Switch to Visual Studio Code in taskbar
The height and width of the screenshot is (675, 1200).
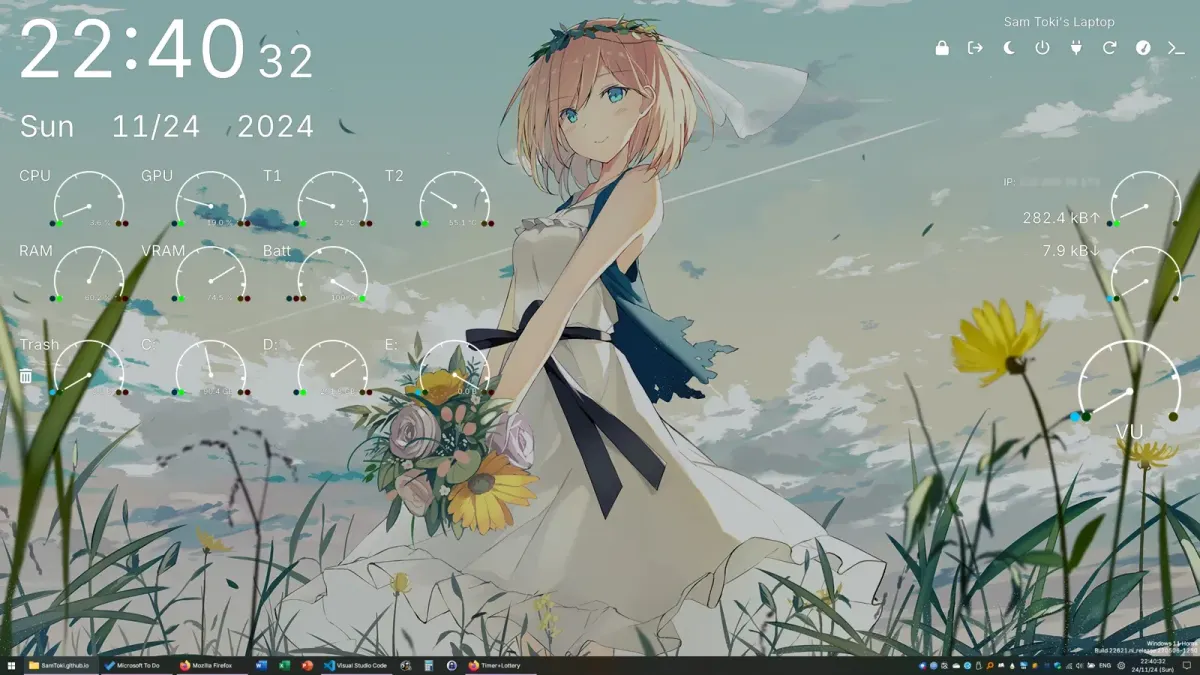click(356, 665)
